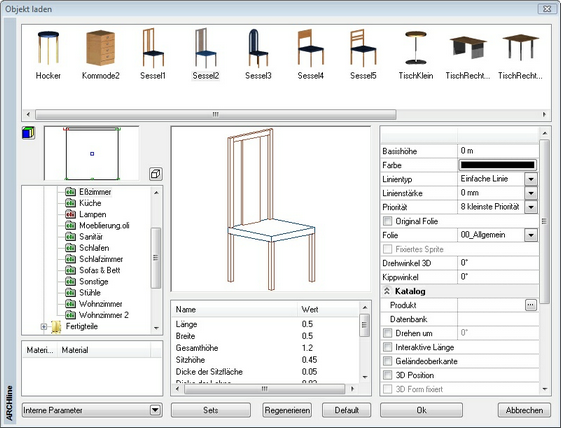Open the Produkt browse ellipsis button
Image resolution: width=561 pixels, height=428 pixels.
pos(531,305)
